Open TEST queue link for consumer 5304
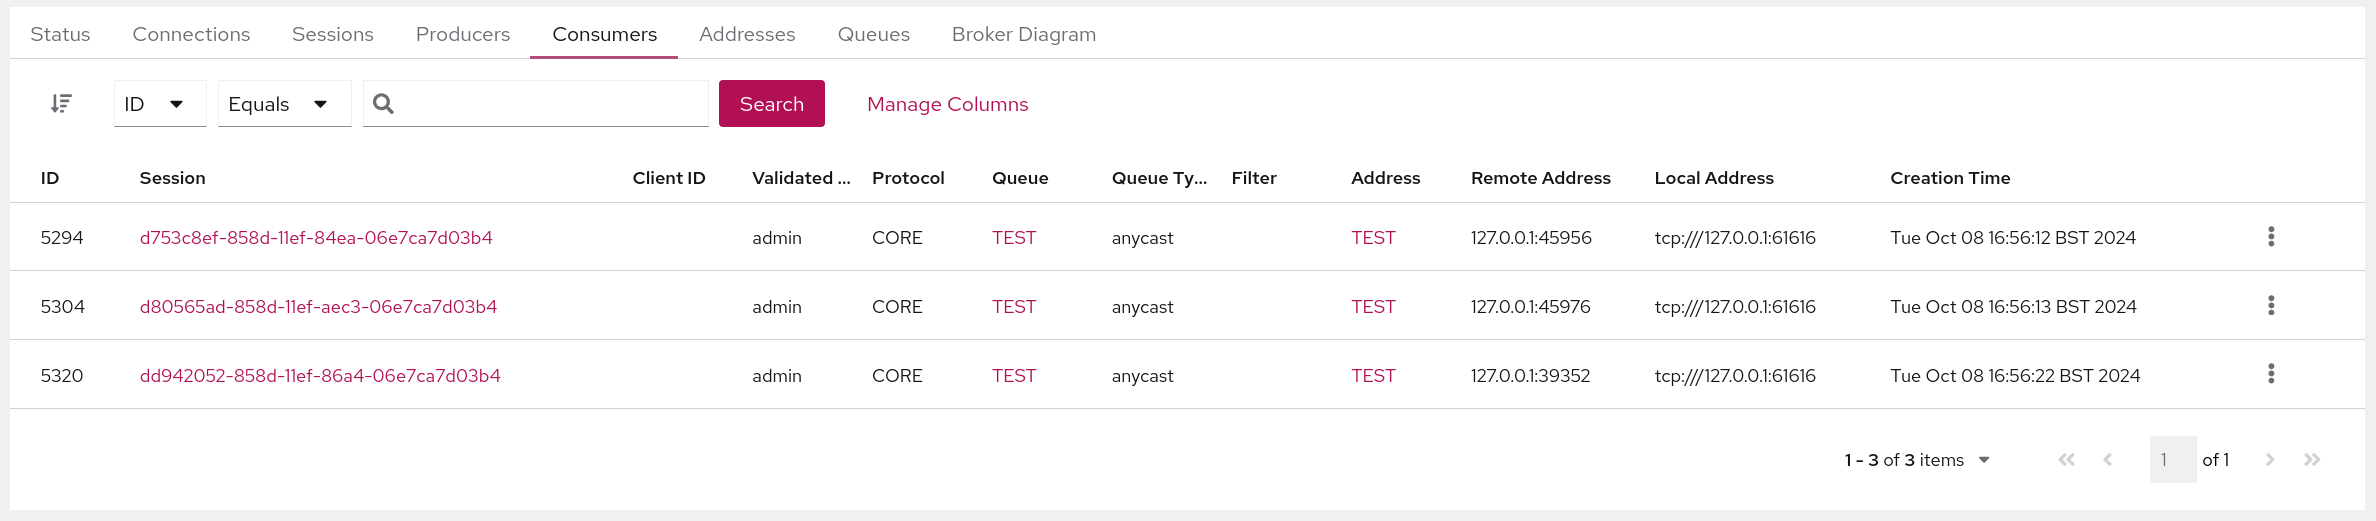The image size is (2376, 521). tap(1013, 307)
